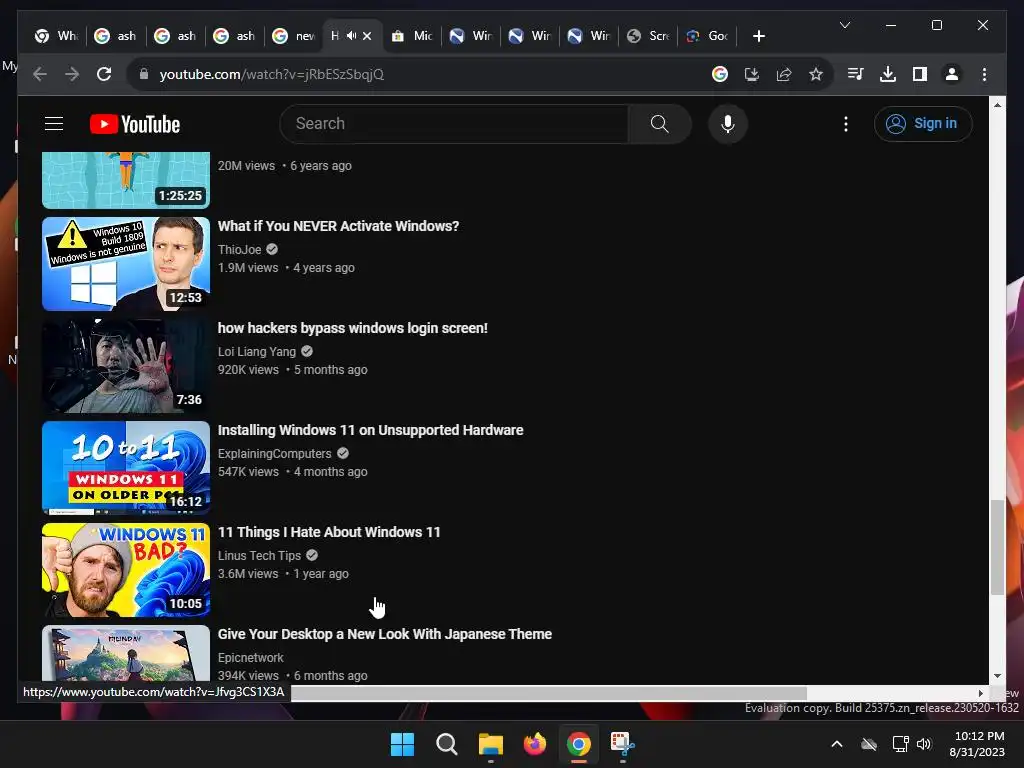Open '11 Things I Hate About Windows 11'
Image resolution: width=1024 pixels, height=768 pixels.
tap(329, 532)
